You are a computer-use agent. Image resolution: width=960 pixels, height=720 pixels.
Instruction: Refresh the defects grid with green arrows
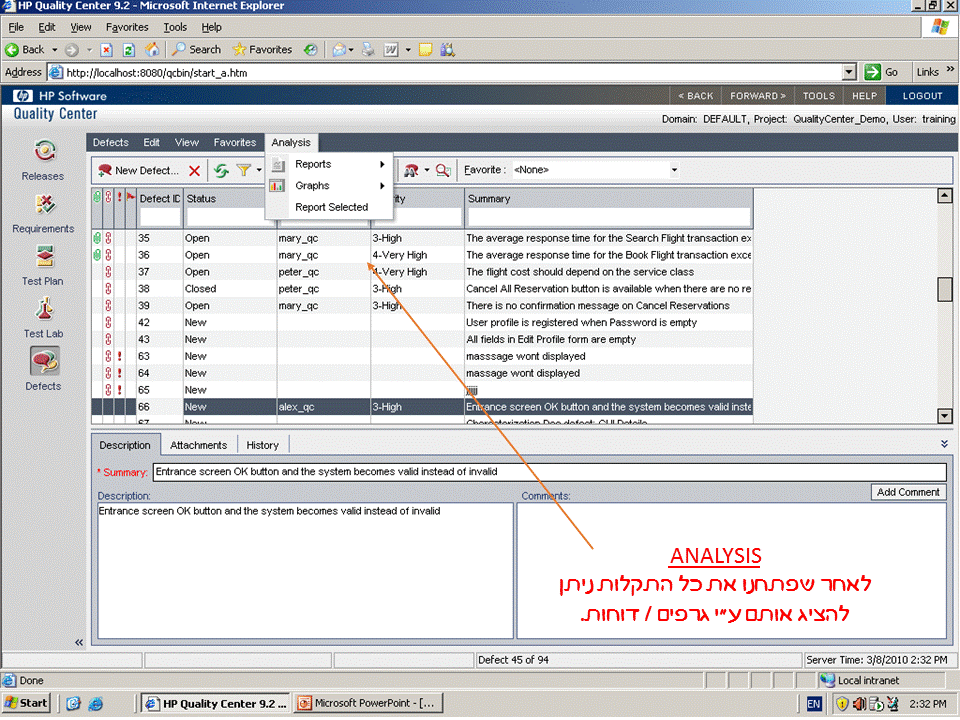point(221,171)
